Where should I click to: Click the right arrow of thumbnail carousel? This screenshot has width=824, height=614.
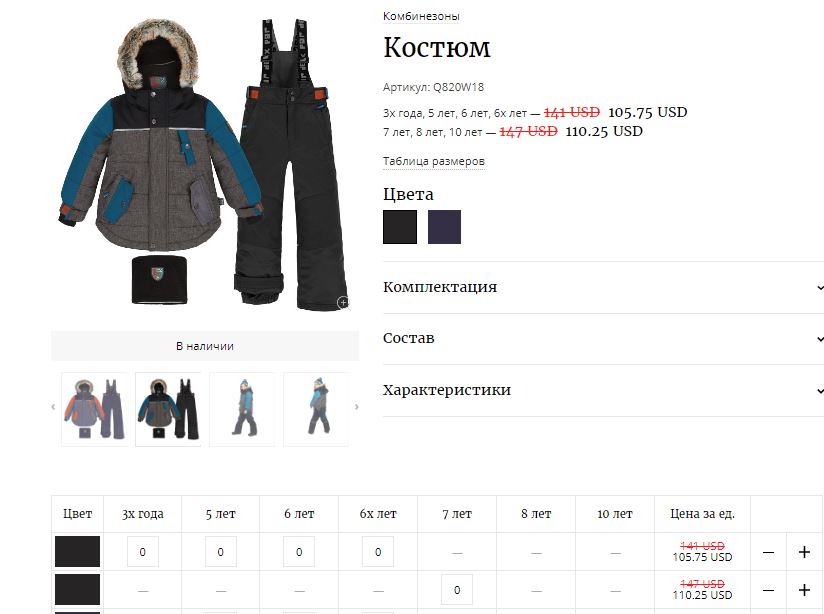pos(357,407)
